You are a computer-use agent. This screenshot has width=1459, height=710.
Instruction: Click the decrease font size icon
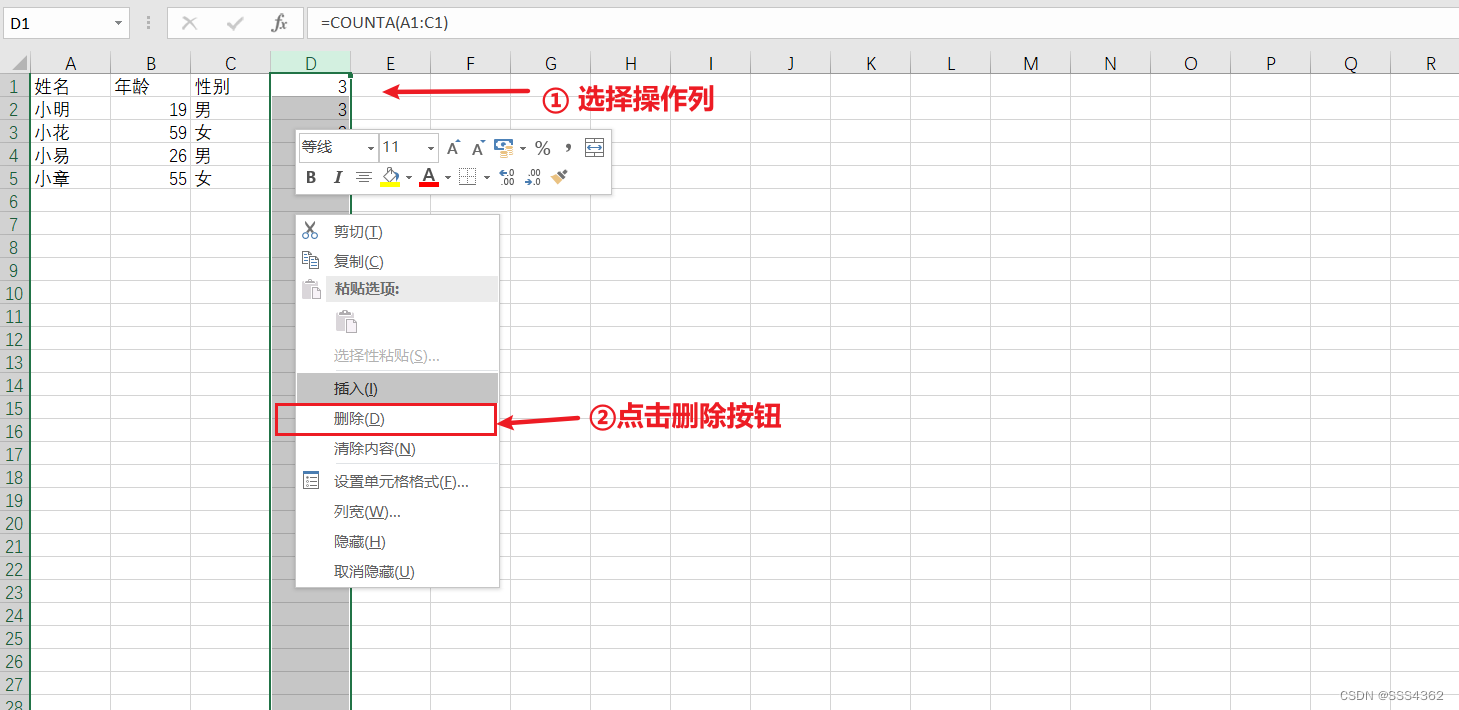[478, 148]
